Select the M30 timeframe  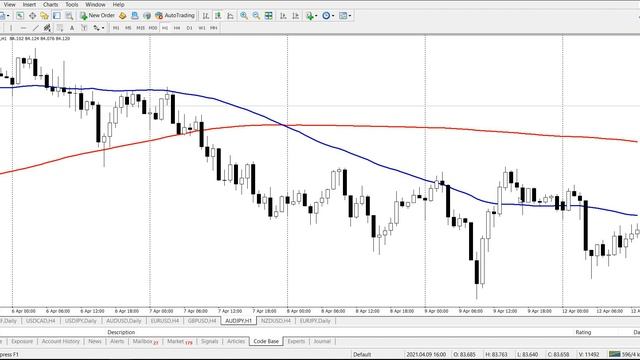pos(153,28)
